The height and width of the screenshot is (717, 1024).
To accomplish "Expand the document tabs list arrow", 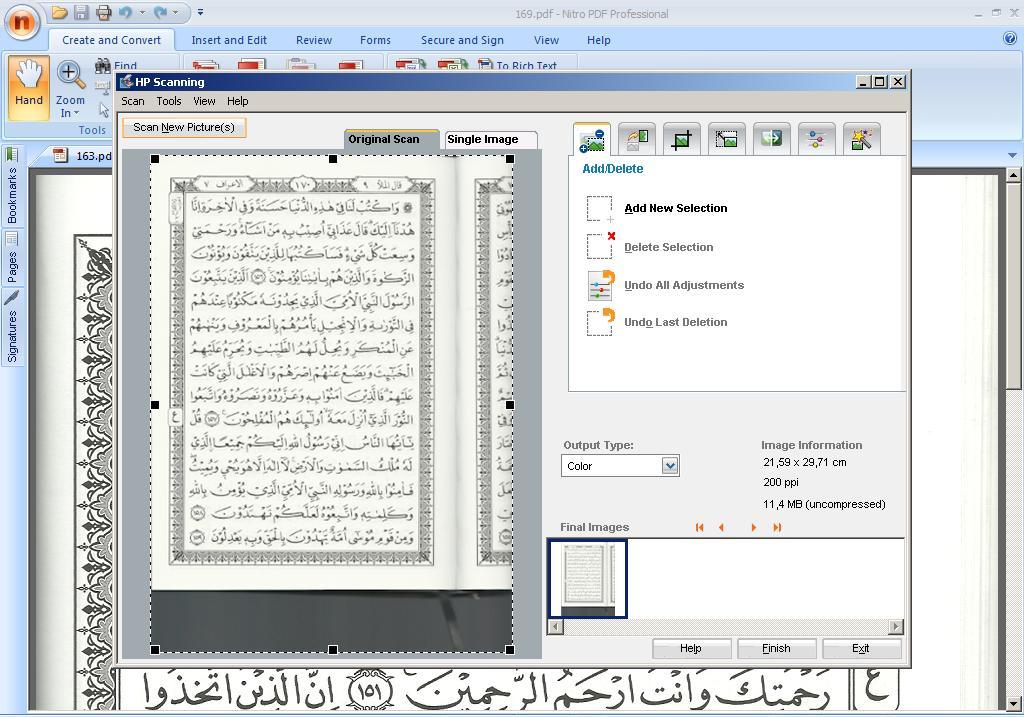I will pos(1012,155).
